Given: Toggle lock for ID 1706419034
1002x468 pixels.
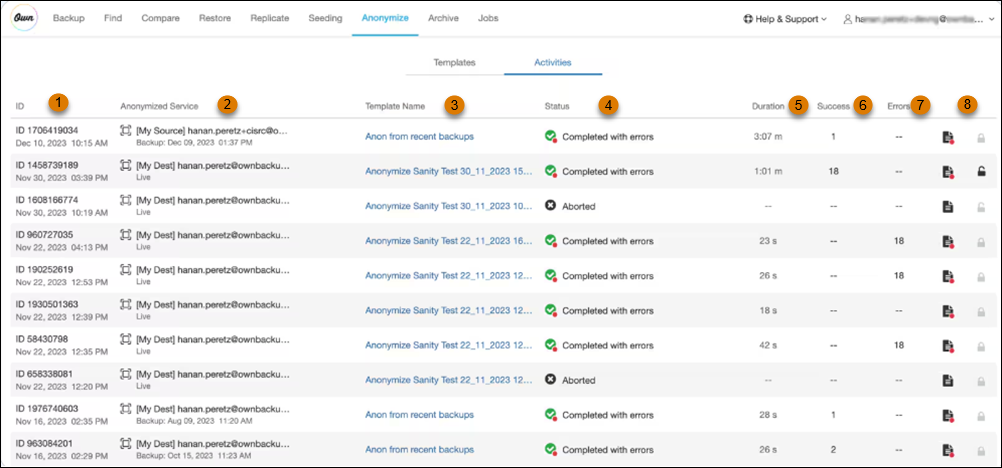Looking at the screenshot, I should pyautogui.click(x=981, y=137).
